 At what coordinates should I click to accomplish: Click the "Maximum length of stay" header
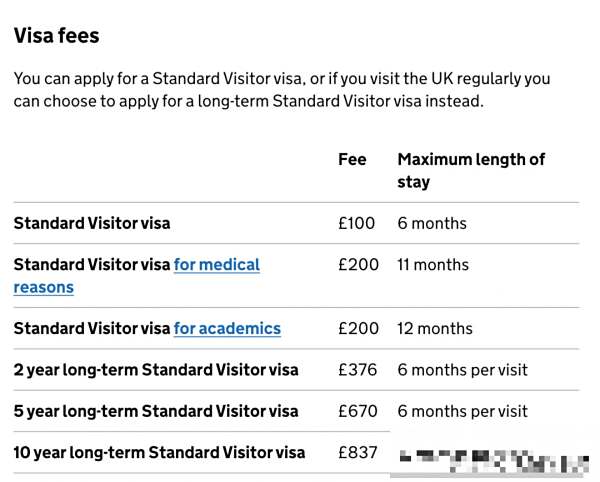470,170
